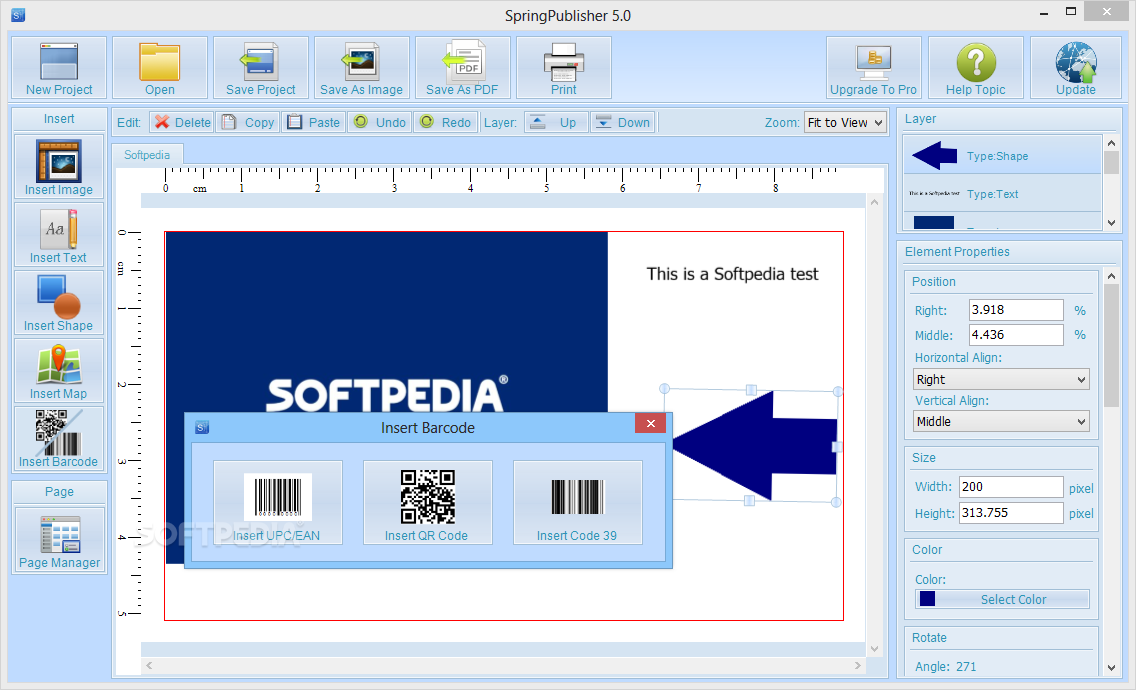Select the blue arrow shape on canvas
Viewport: 1136px width, 690px height.
(x=753, y=445)
